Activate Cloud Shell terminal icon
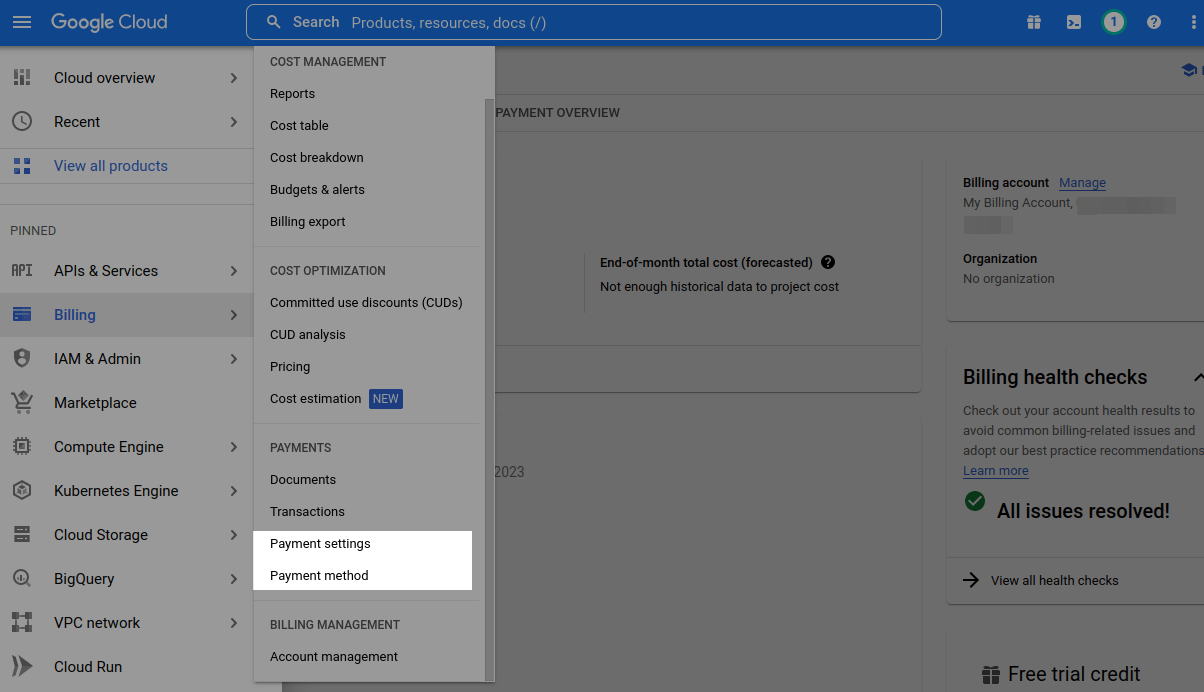Screen dimensions: 1204x692 [1074, 22]
